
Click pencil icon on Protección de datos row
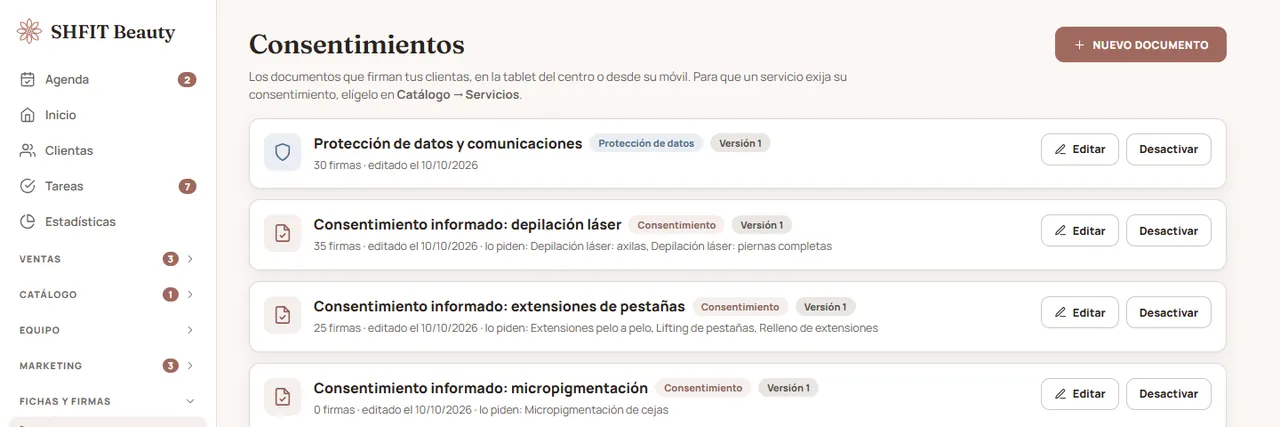click(x=1061, y=149)
